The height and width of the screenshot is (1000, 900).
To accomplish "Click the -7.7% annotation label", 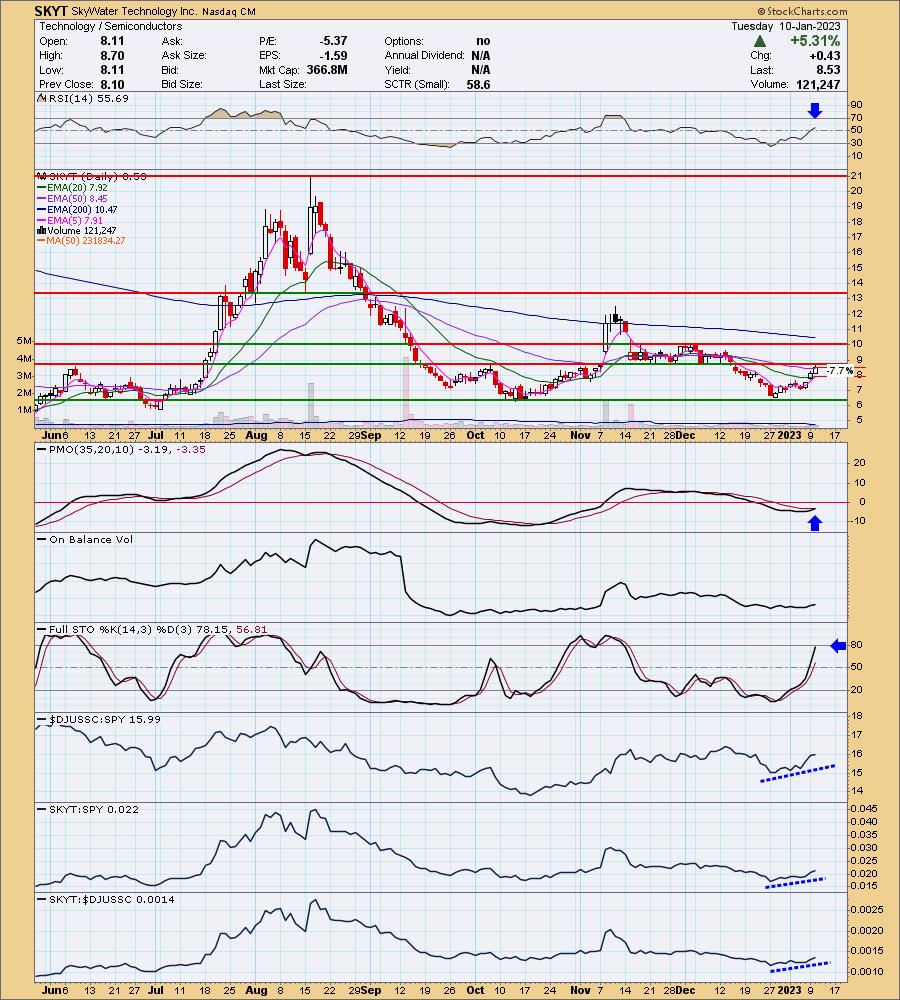I will [x=840, y=371].
